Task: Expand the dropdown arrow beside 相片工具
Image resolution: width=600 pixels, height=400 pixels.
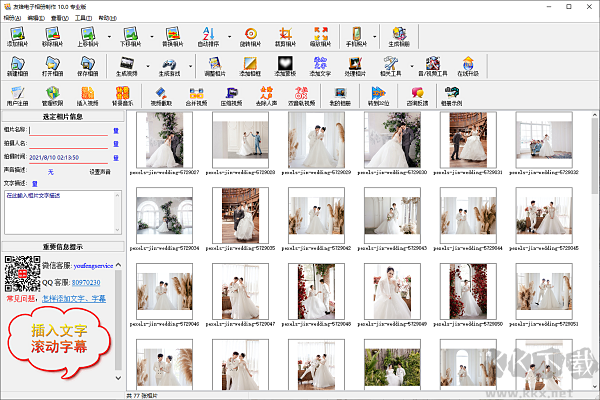Action: (x=411, y=69)
